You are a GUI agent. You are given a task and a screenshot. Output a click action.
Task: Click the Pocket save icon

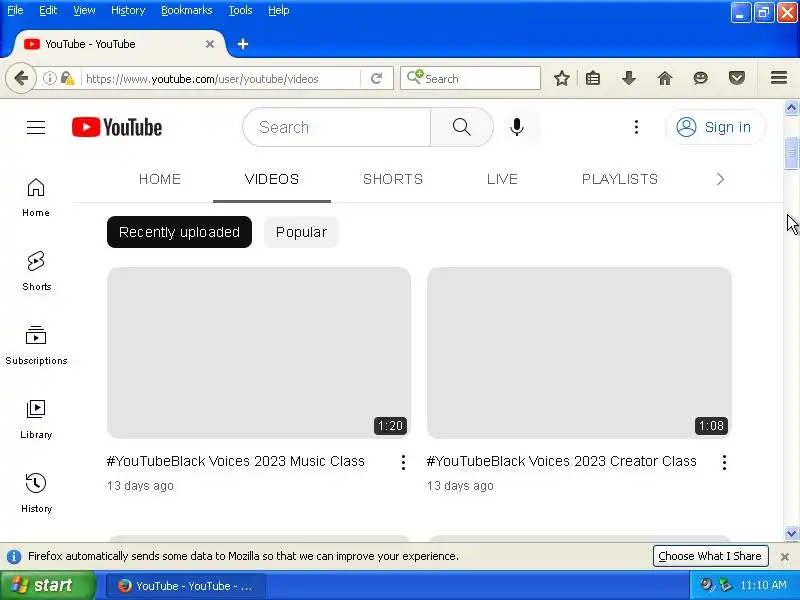point(737,79)
